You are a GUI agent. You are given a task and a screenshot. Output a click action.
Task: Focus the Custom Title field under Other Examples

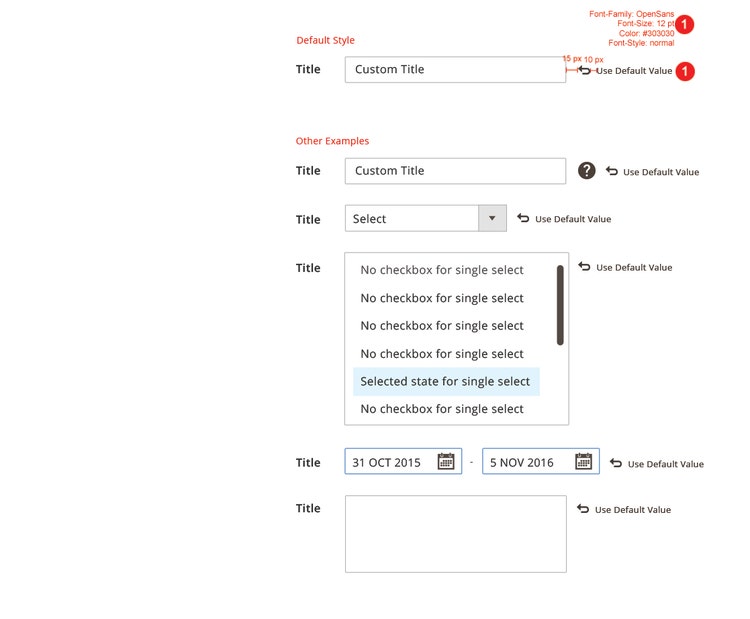[455, 171]
